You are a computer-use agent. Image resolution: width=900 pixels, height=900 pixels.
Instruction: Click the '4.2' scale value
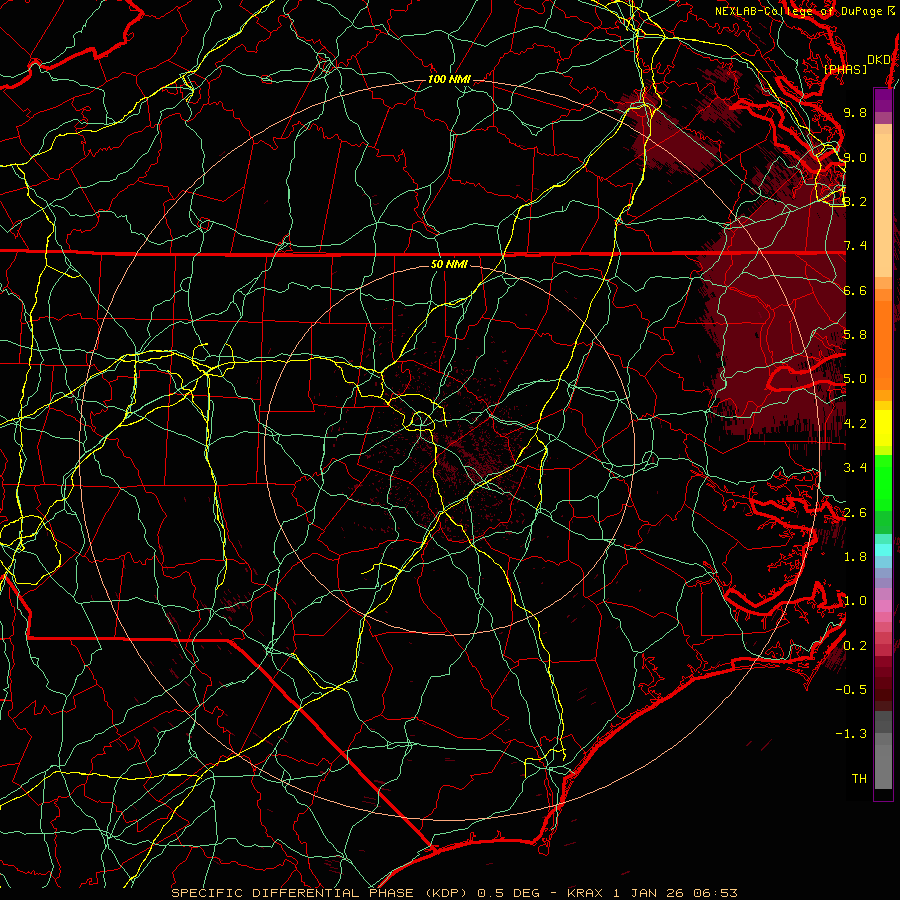[x=855, y=424]
